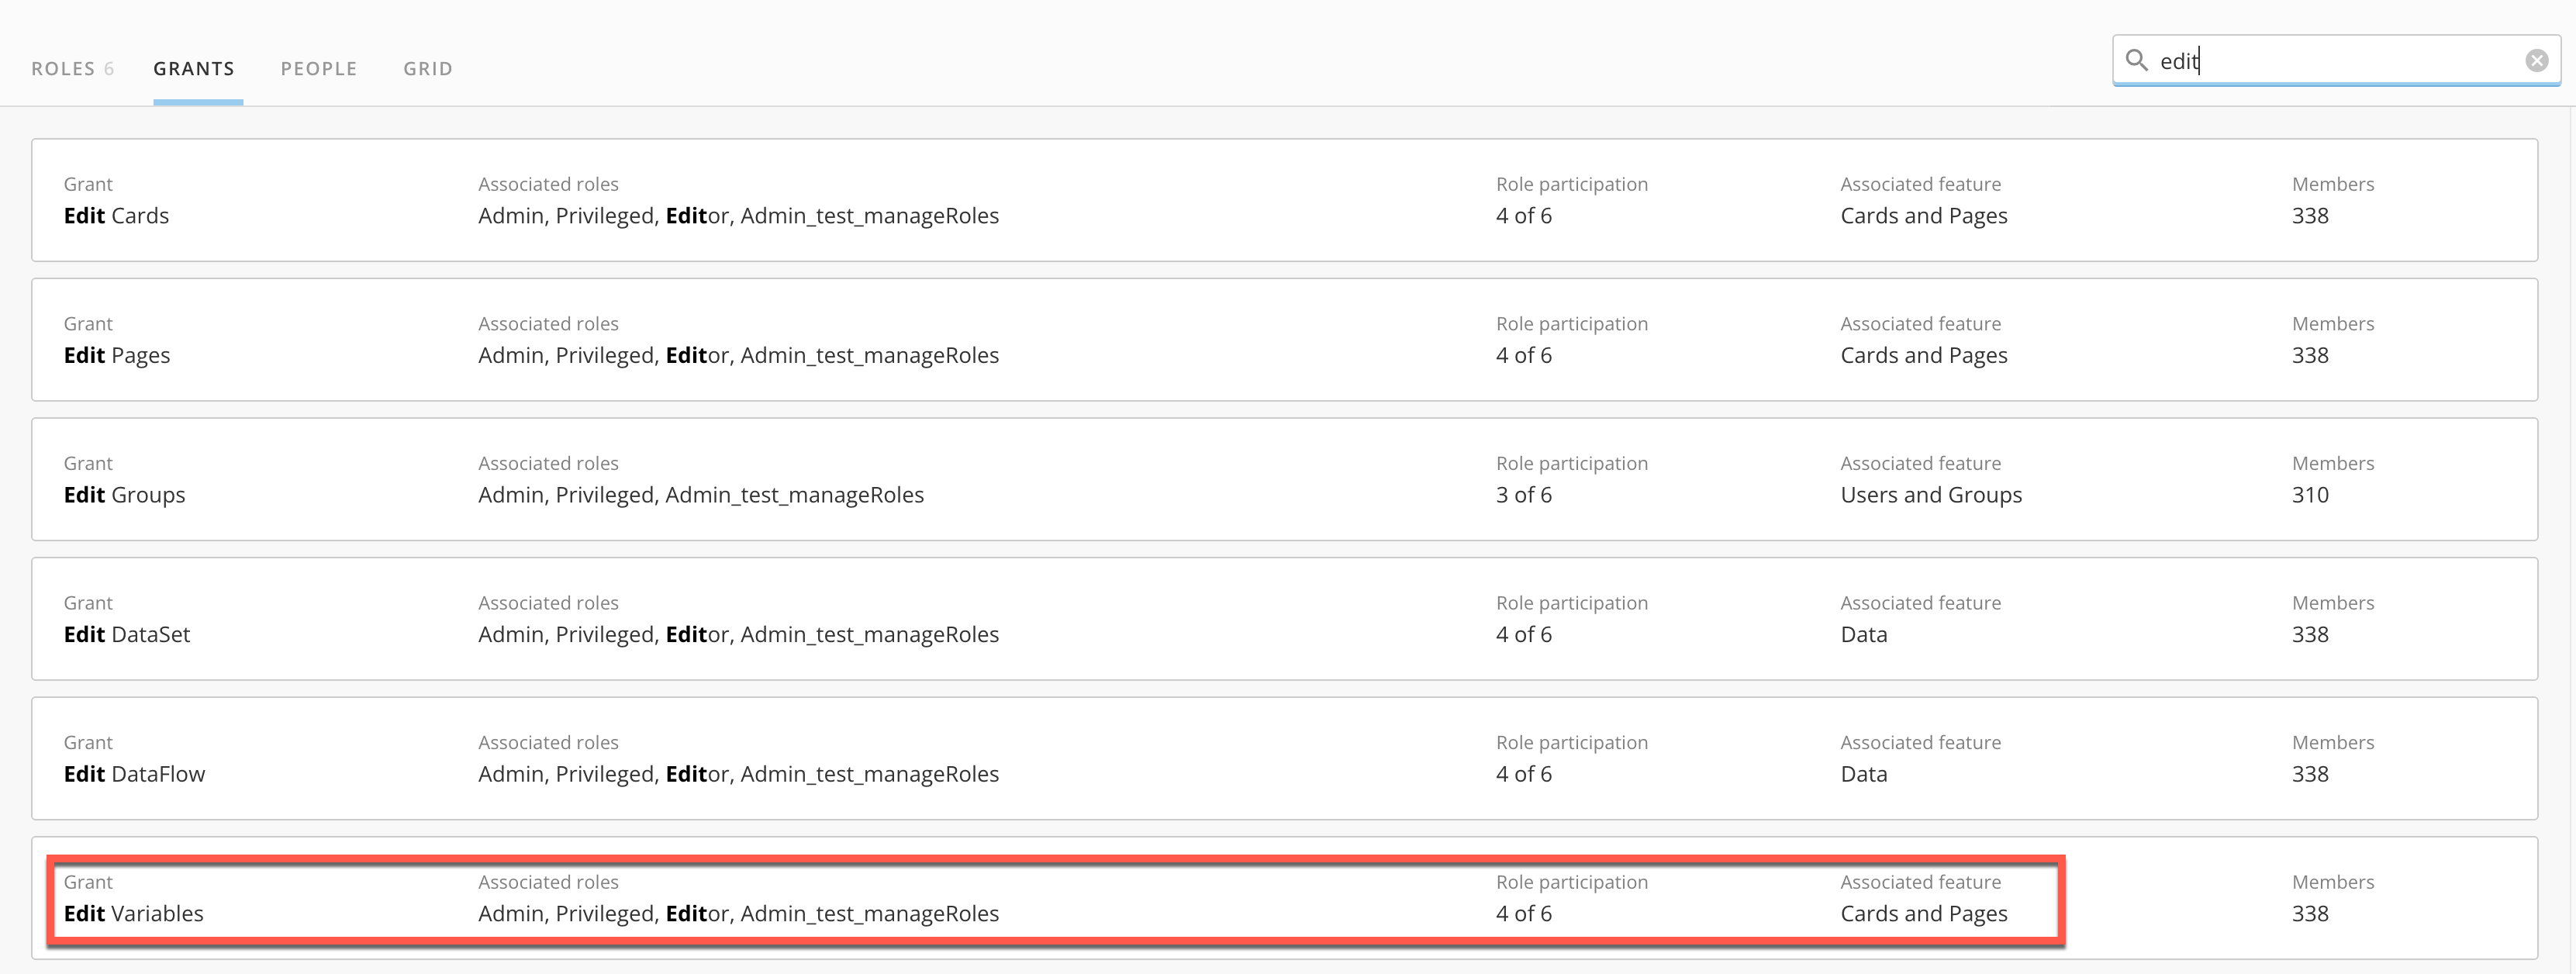Open the Edit Variables grant

click(x=134, y=913)
